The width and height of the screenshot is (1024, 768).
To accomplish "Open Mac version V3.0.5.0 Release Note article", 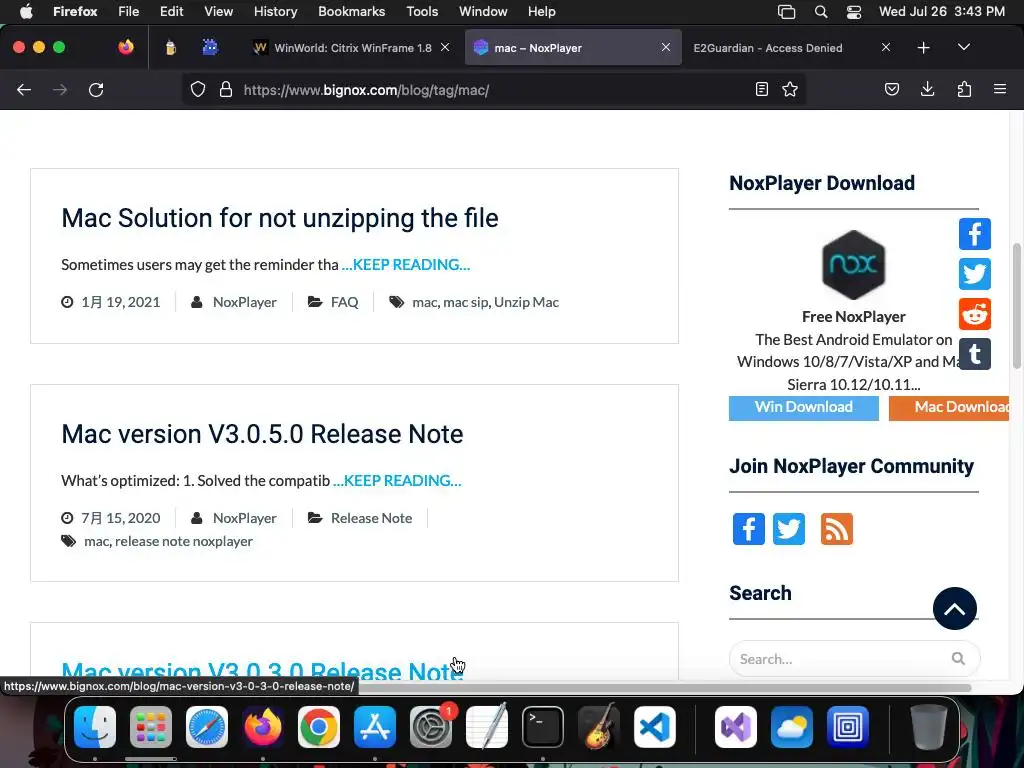I will point(262,434).
